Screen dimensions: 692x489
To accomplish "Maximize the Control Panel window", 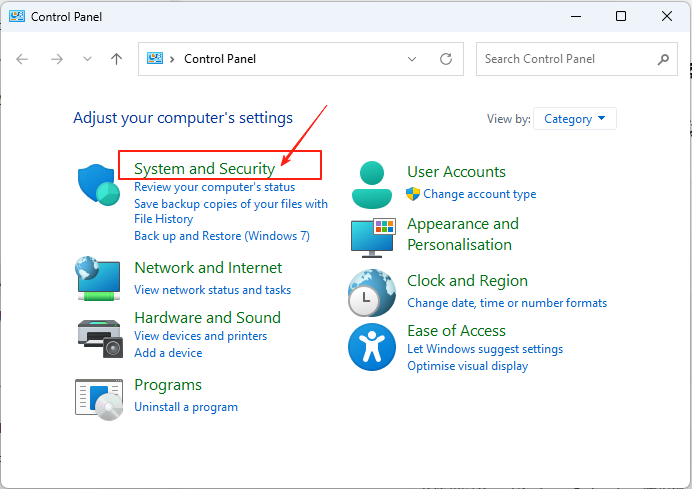I will tap(621, 16).
